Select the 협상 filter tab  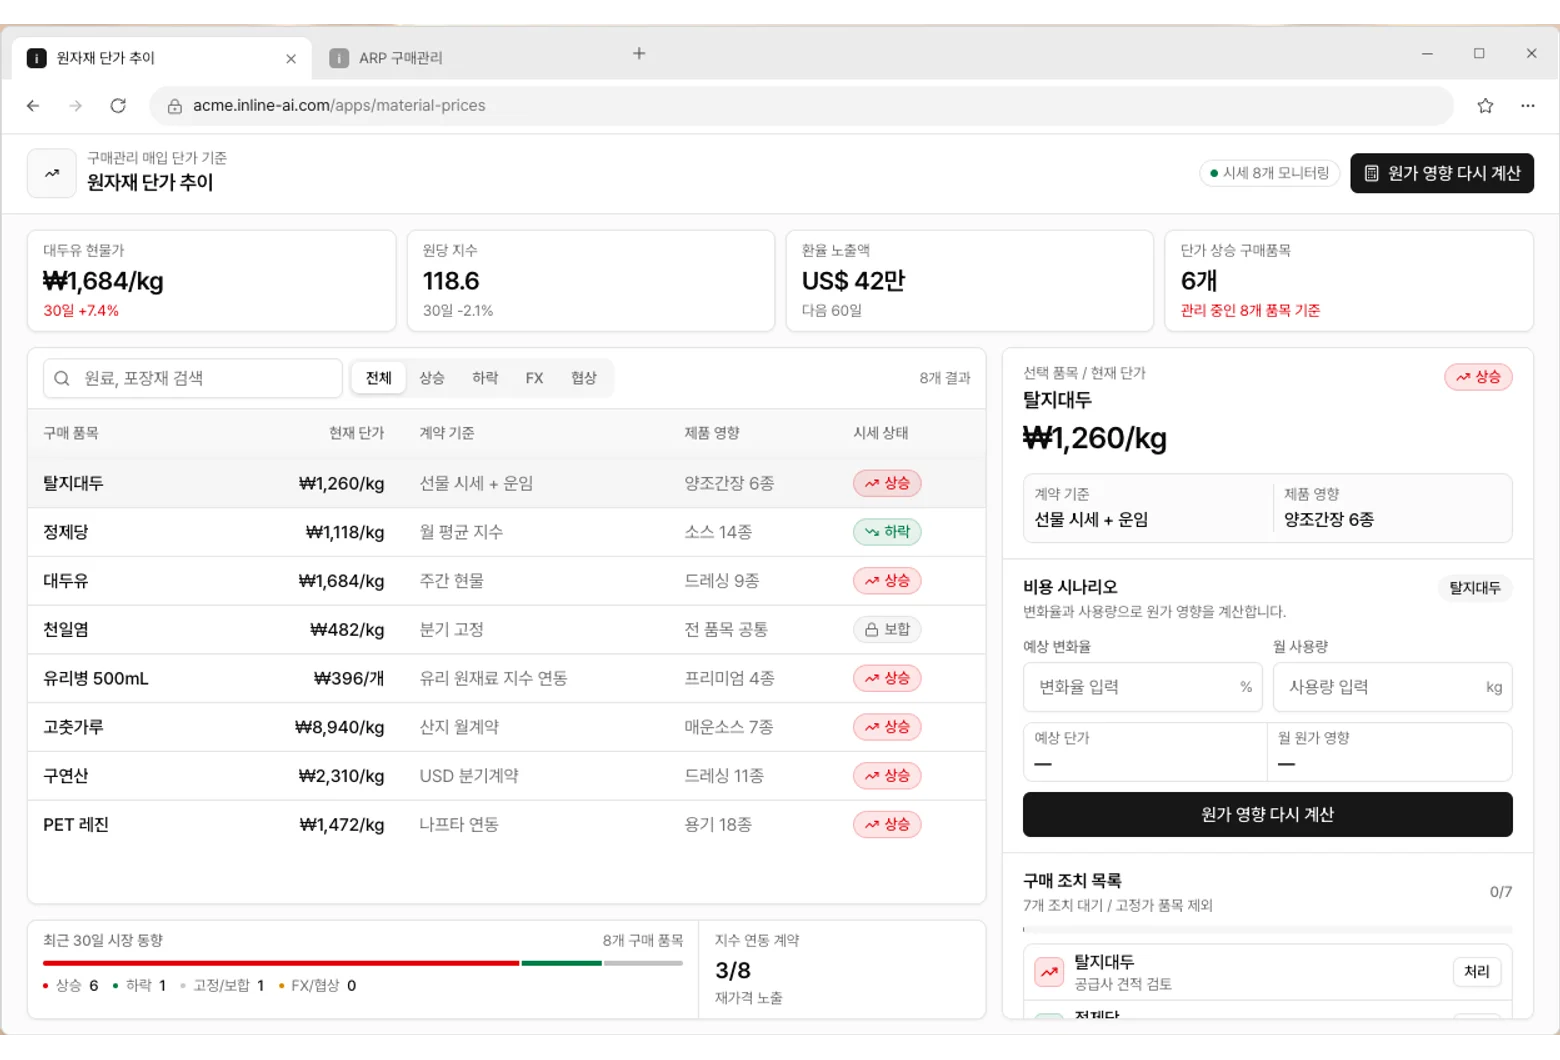click(x=584, y=378)
